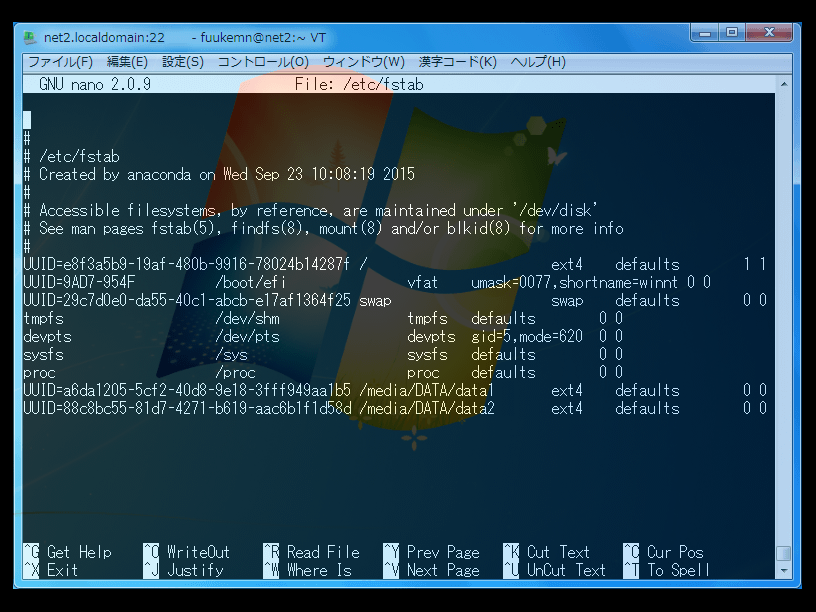
Task: Click the 'sysfs' device name at line start
Action: 43,354
